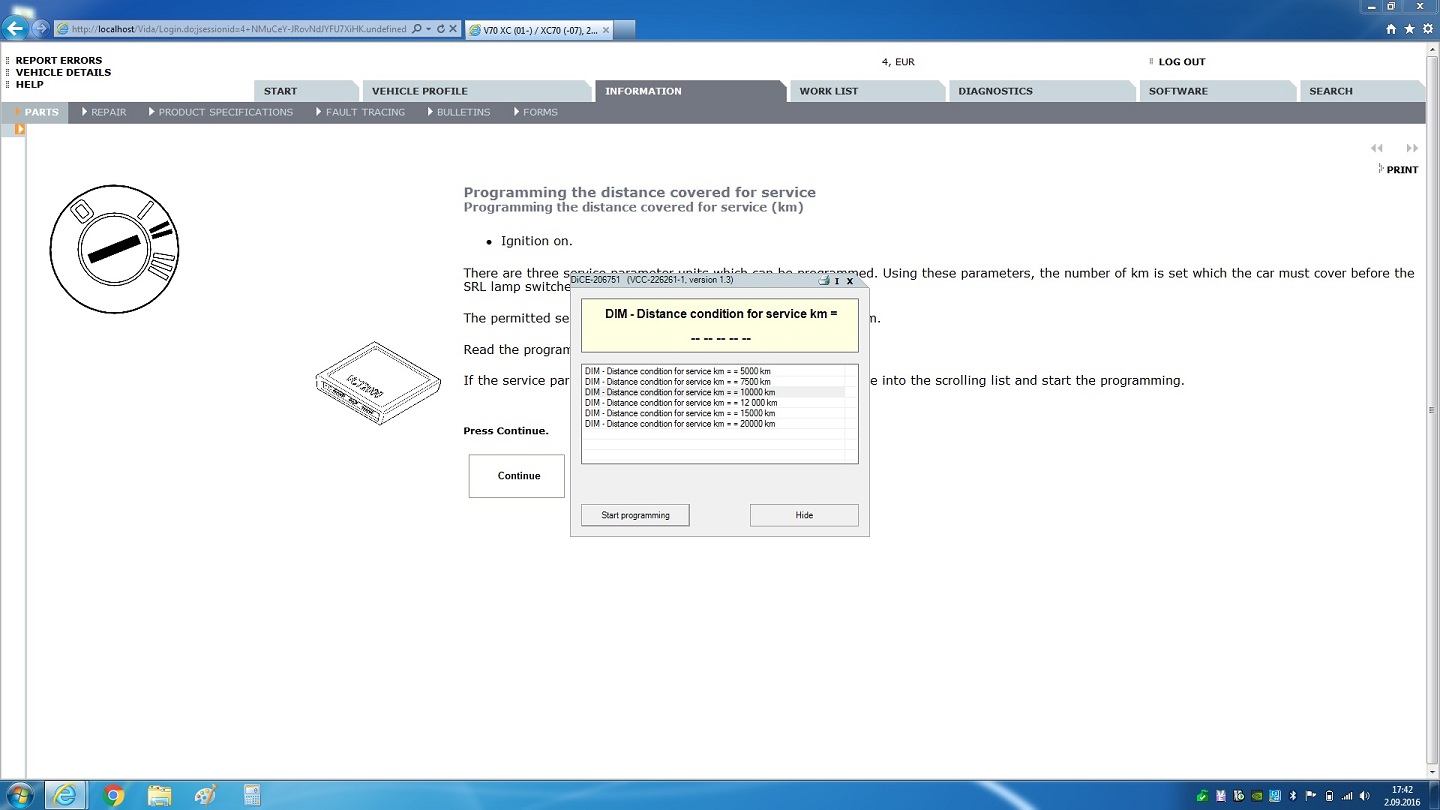Select the 5000 km service distance option
Viewport: 1440px width, 810px height.
pos(678,371)
